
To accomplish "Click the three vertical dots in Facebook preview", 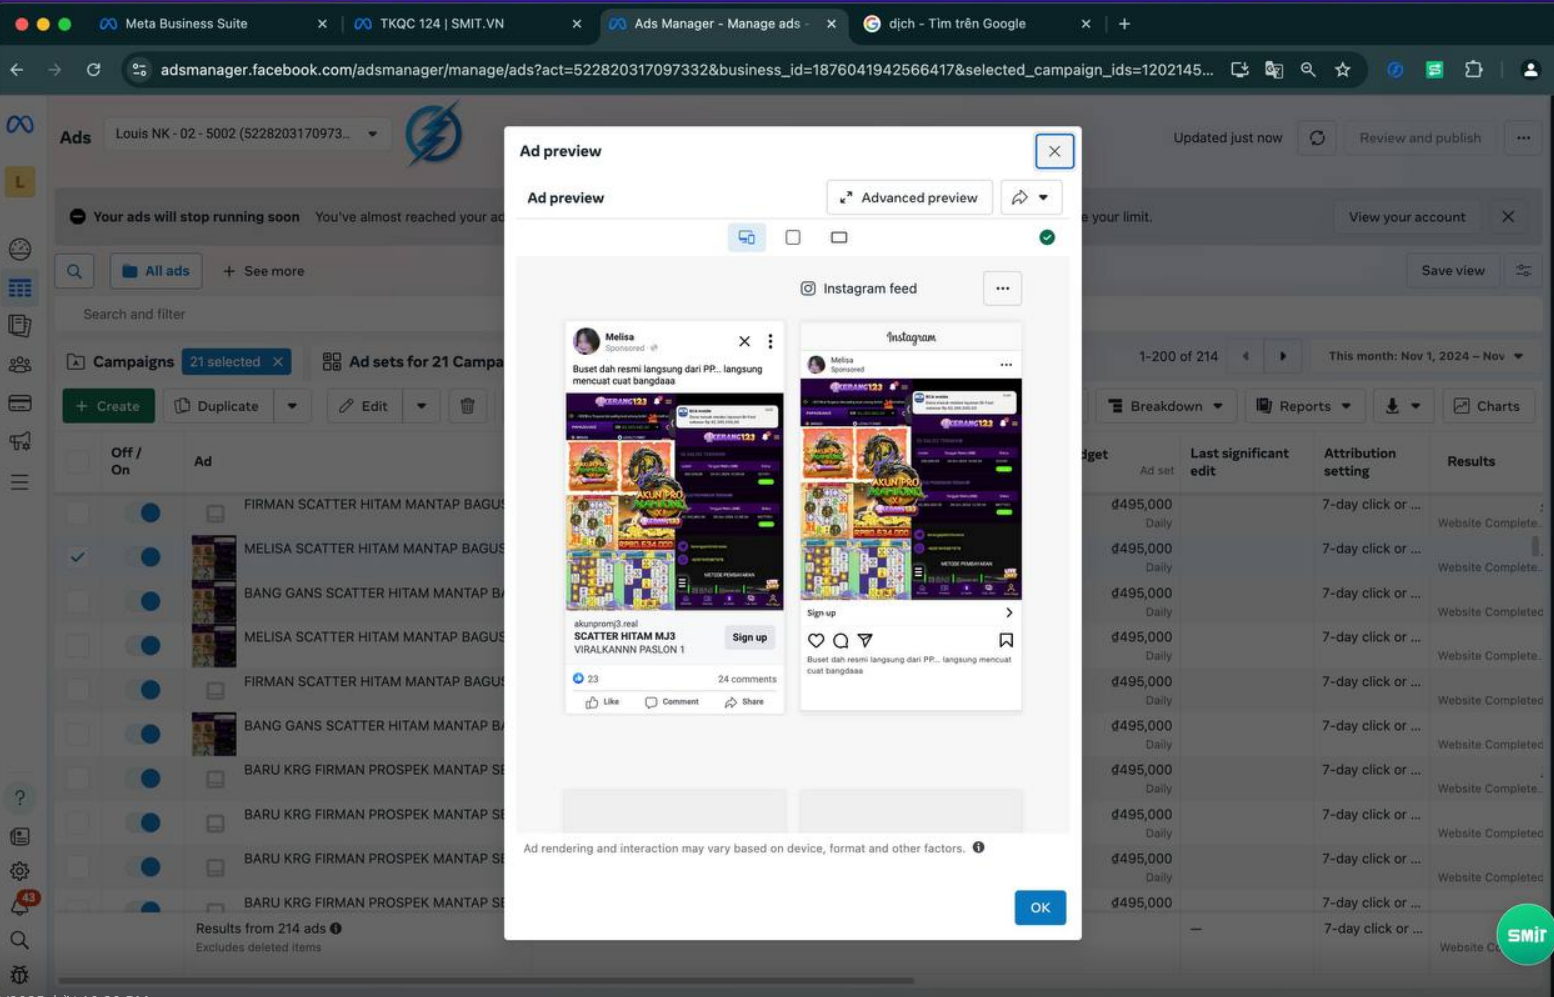I will tap(770, 341).
